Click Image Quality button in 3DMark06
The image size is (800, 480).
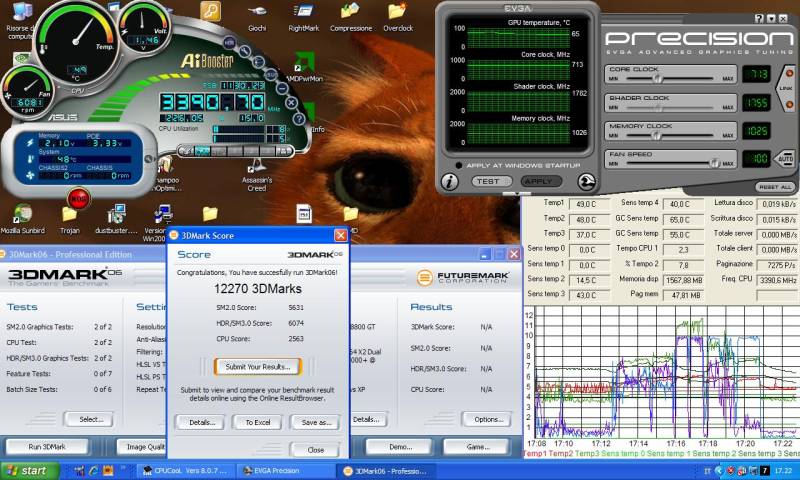coord(142,447)
